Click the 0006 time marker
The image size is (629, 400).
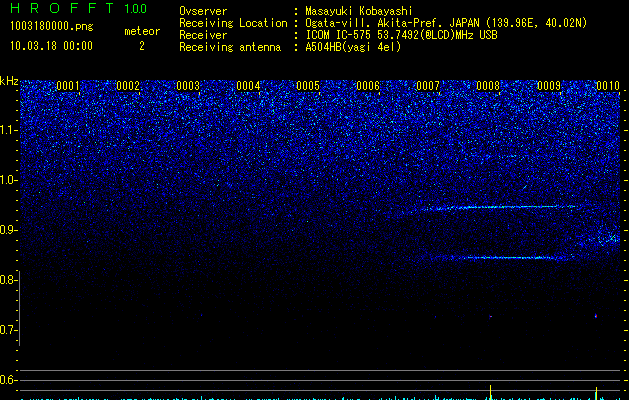click(368, 86)
